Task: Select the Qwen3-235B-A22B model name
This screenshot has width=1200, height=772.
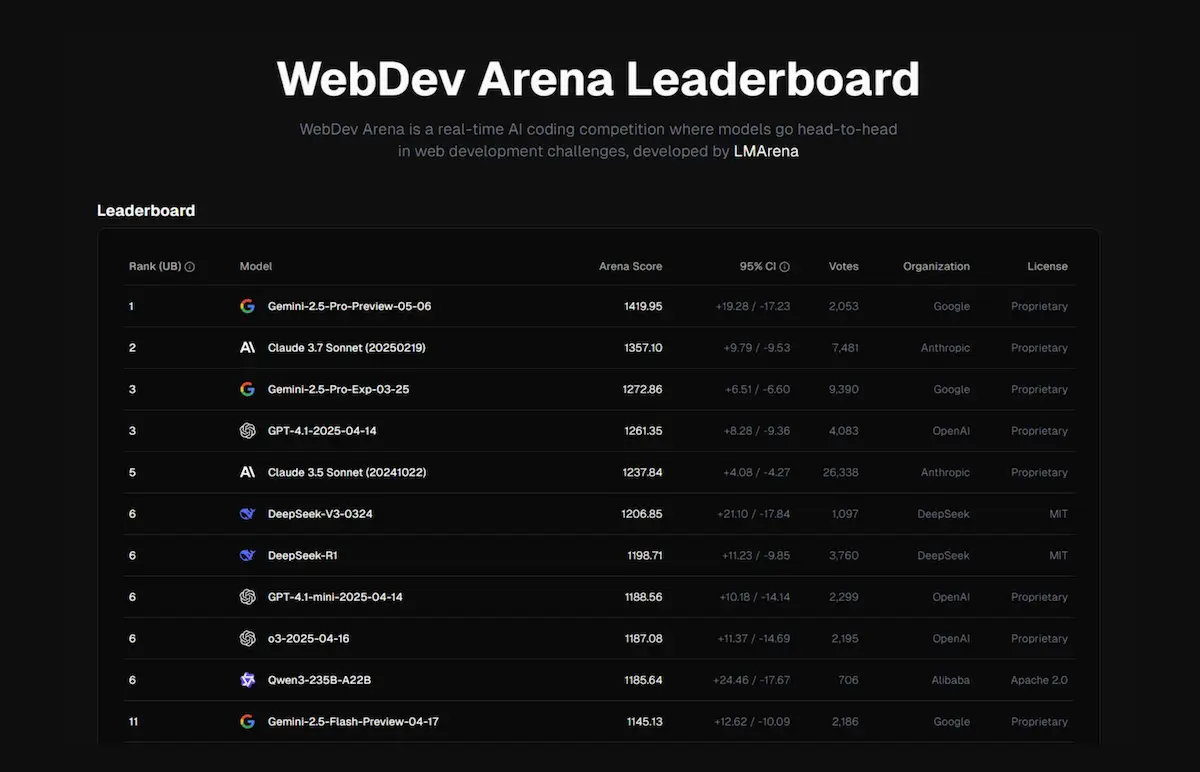Action: [320, 680]
